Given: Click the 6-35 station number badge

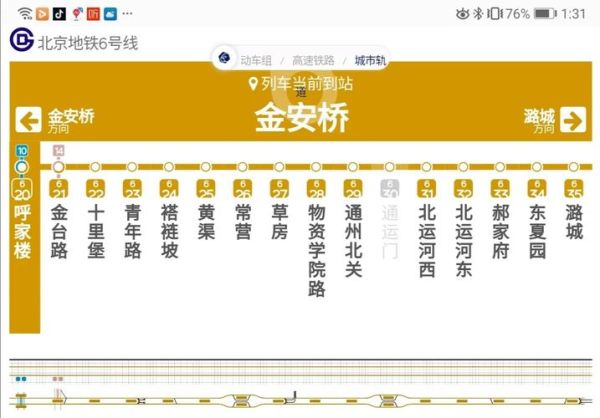Looking at the screenshot, I should [x=573, y=189].
